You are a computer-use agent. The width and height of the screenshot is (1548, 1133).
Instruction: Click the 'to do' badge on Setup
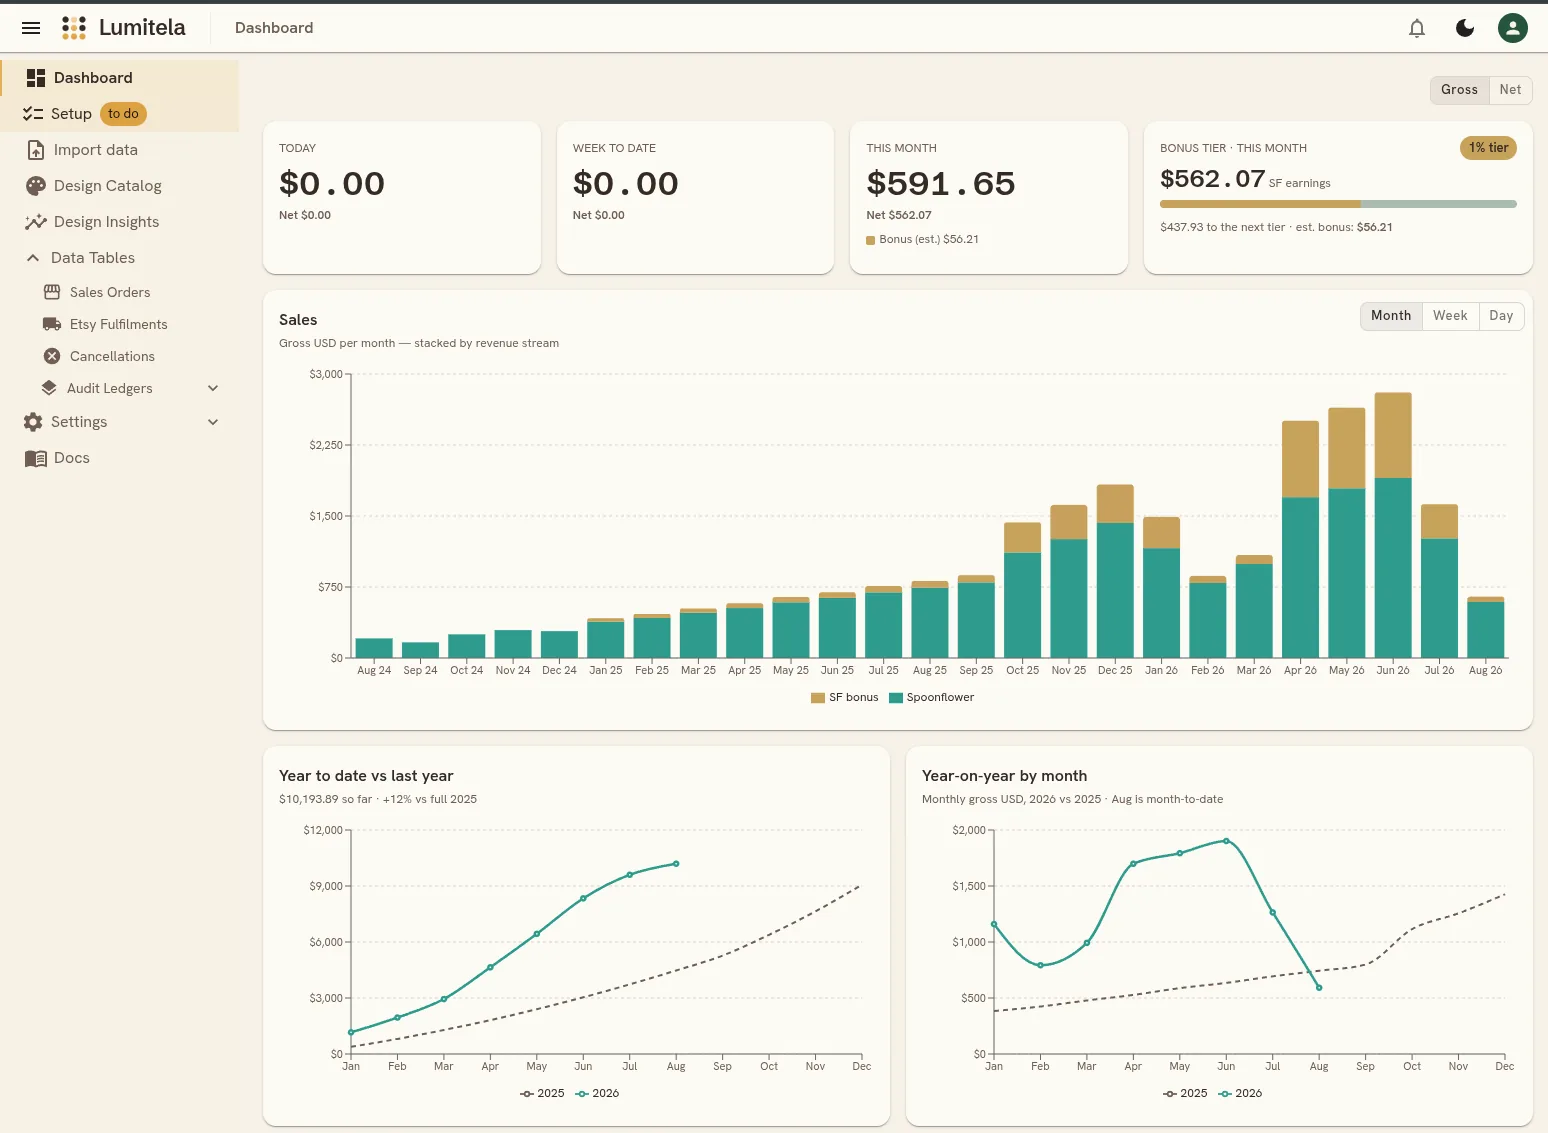(123, 114)
